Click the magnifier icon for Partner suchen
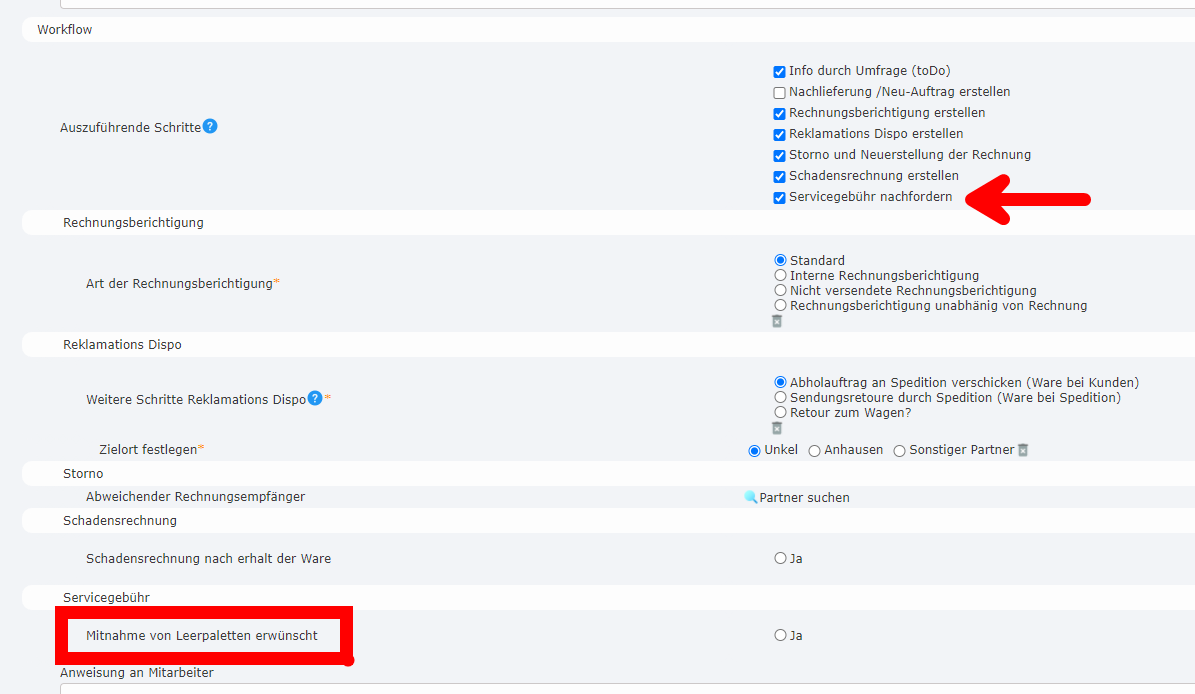Screen dimensions: 1195x694 click(751, 497)
